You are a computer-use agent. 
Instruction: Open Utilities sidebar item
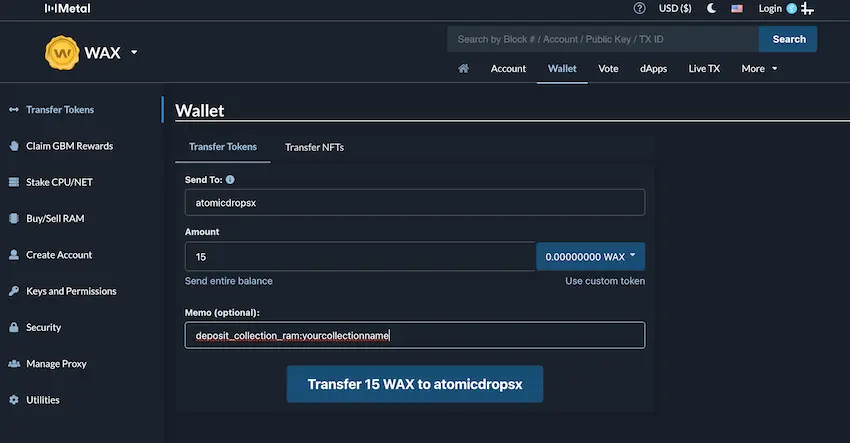[43, 400]
